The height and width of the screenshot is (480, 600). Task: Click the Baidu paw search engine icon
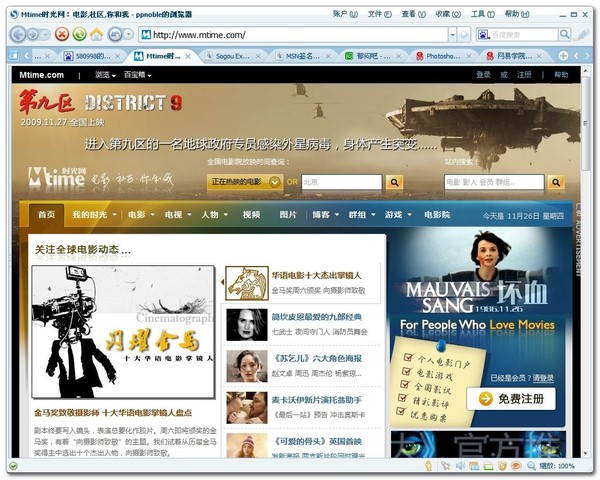click(x=483, y=35)
